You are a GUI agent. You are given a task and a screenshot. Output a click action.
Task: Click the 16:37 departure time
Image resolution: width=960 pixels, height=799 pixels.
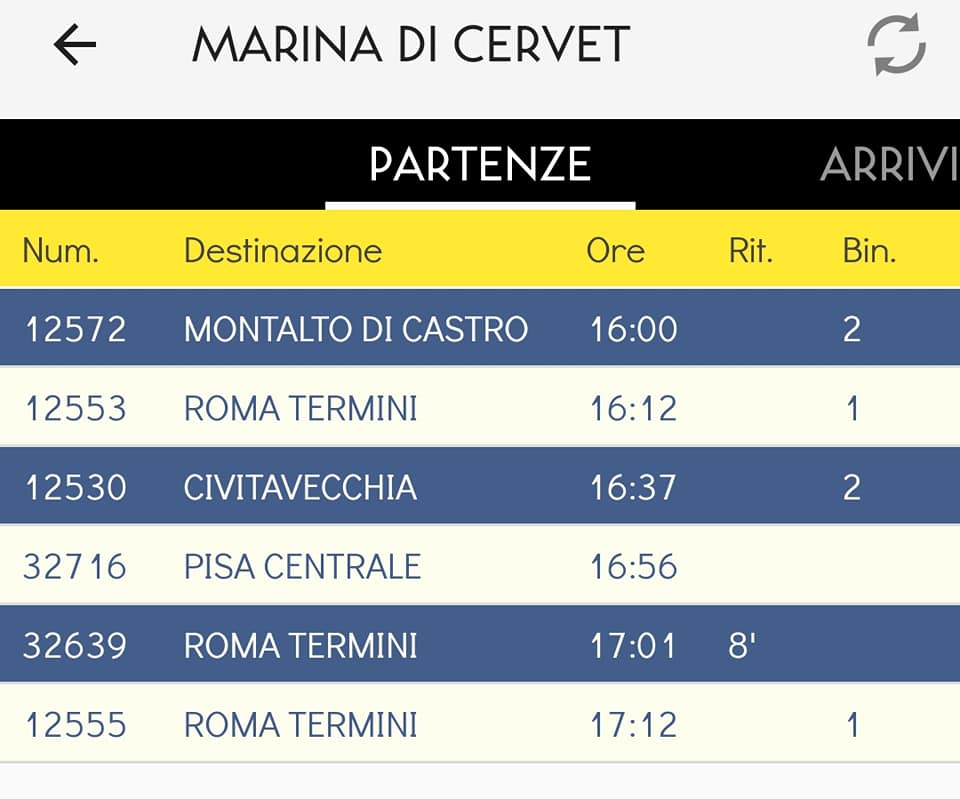pos(633,487)
